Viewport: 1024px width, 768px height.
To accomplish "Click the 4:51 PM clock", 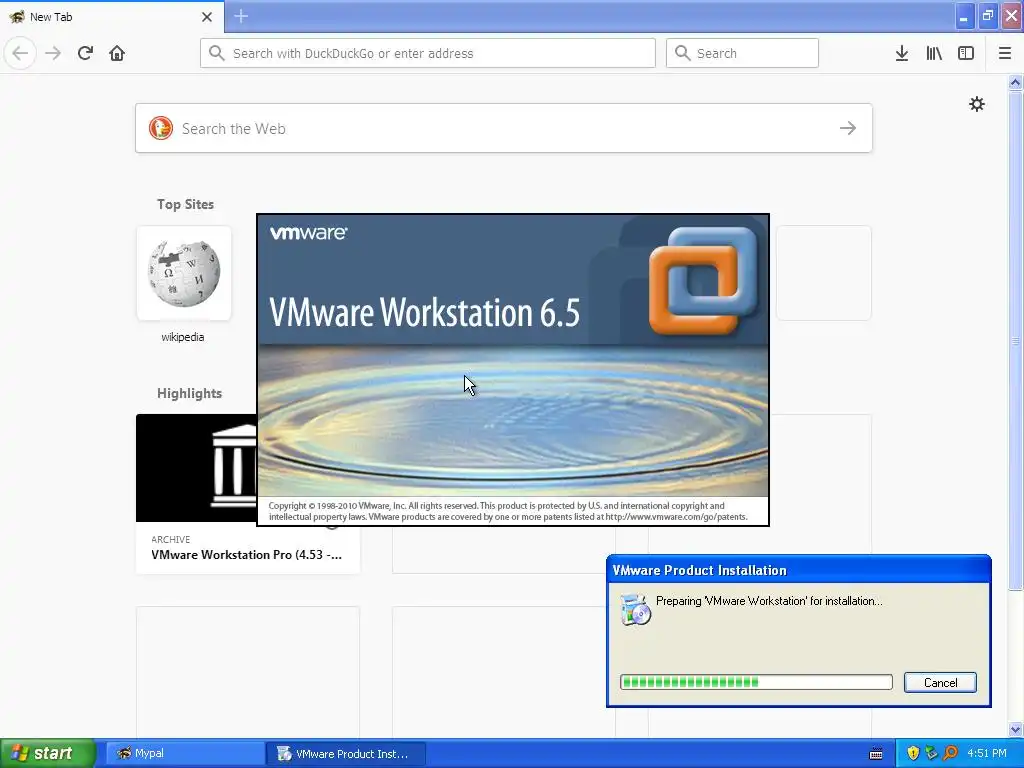I will (987, 753).
